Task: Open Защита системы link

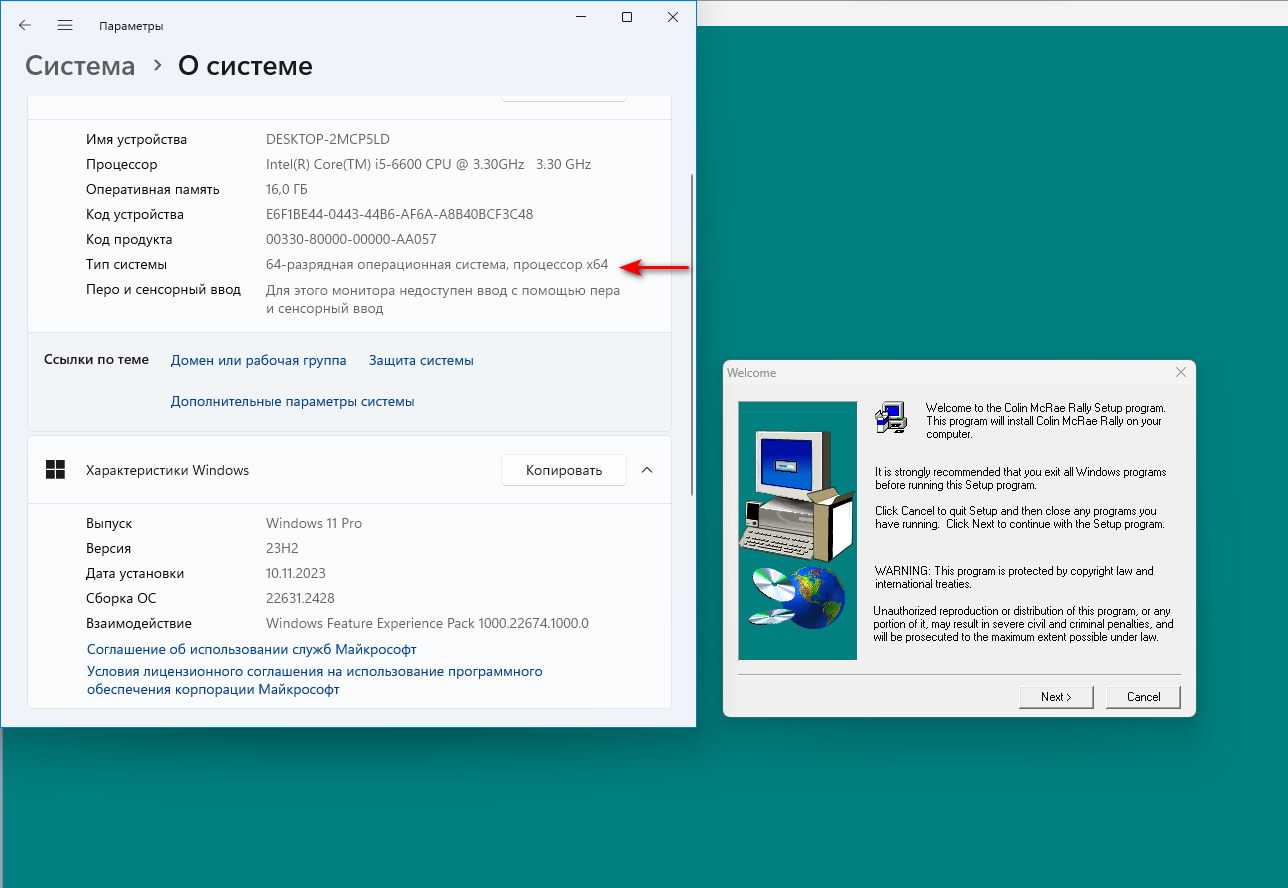Action: pos(421,360)
